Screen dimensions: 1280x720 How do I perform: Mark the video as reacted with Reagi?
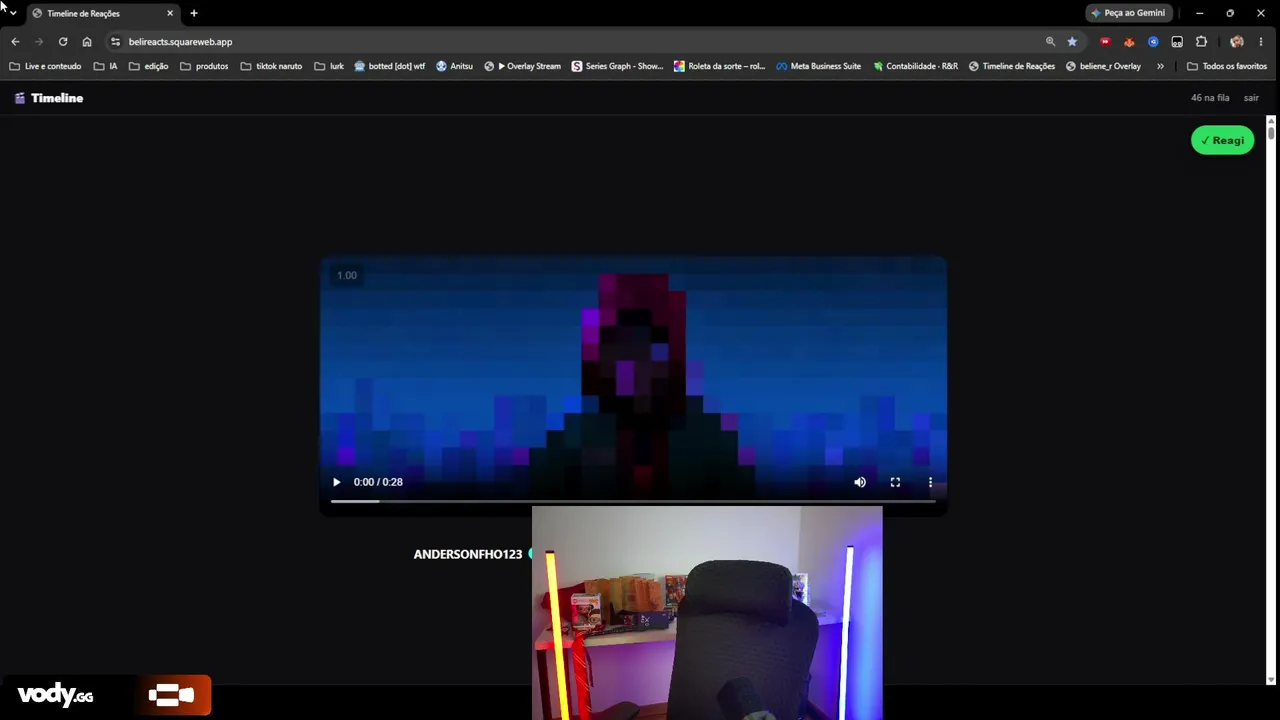coord(1222,140)
